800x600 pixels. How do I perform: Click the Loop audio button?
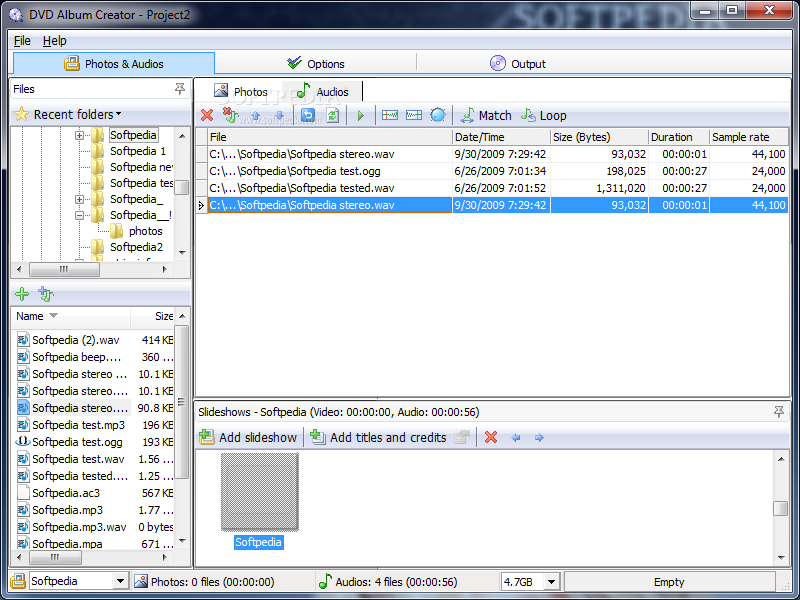coord(544,115)
